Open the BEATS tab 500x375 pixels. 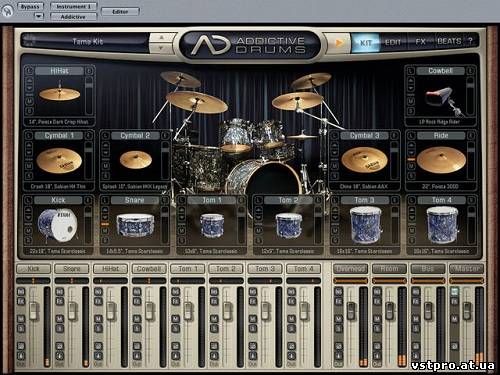click(449, 42)
